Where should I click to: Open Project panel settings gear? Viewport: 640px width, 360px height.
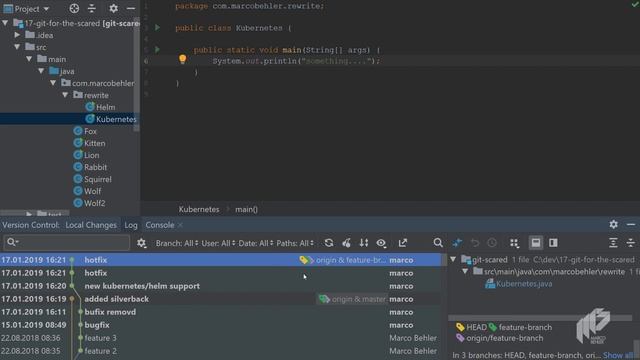(x=113, y=8)
